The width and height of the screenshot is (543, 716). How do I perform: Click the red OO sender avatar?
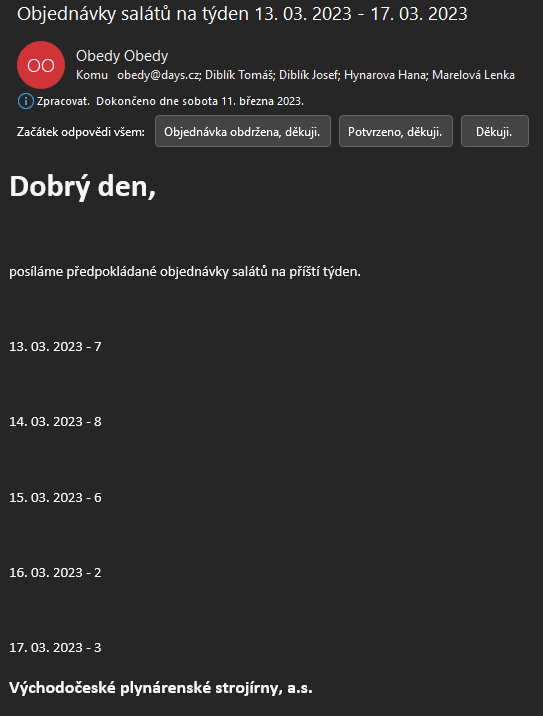coord(41,65)
